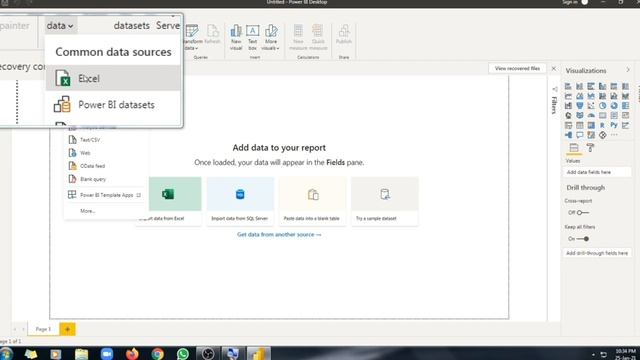640x360 pixels.
Task: Select the Gauge visual
Action: 591,116
